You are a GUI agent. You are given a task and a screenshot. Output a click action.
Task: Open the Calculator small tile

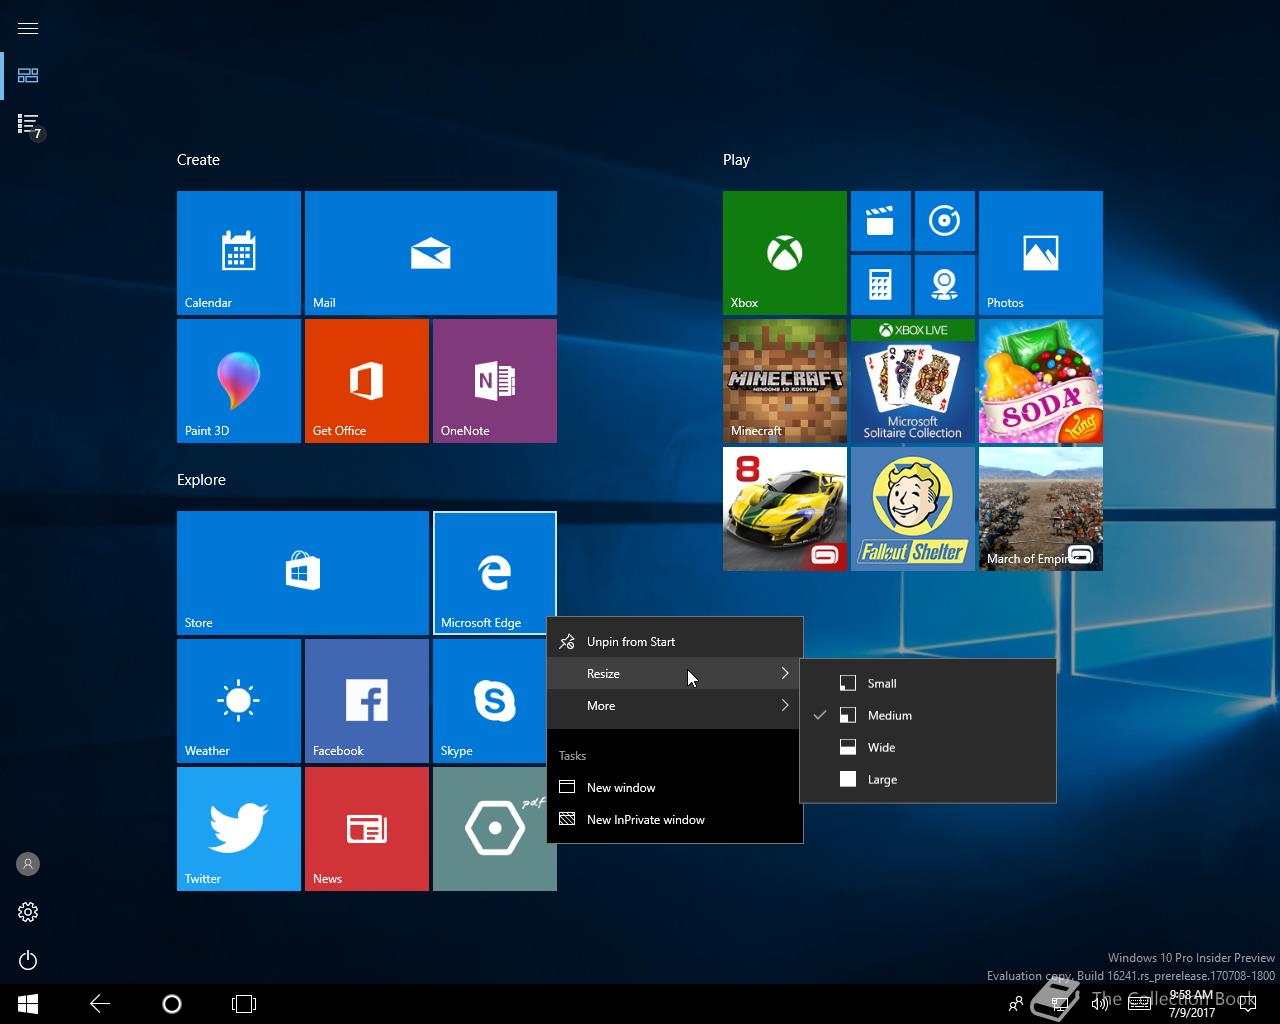[x=881, y=285]
